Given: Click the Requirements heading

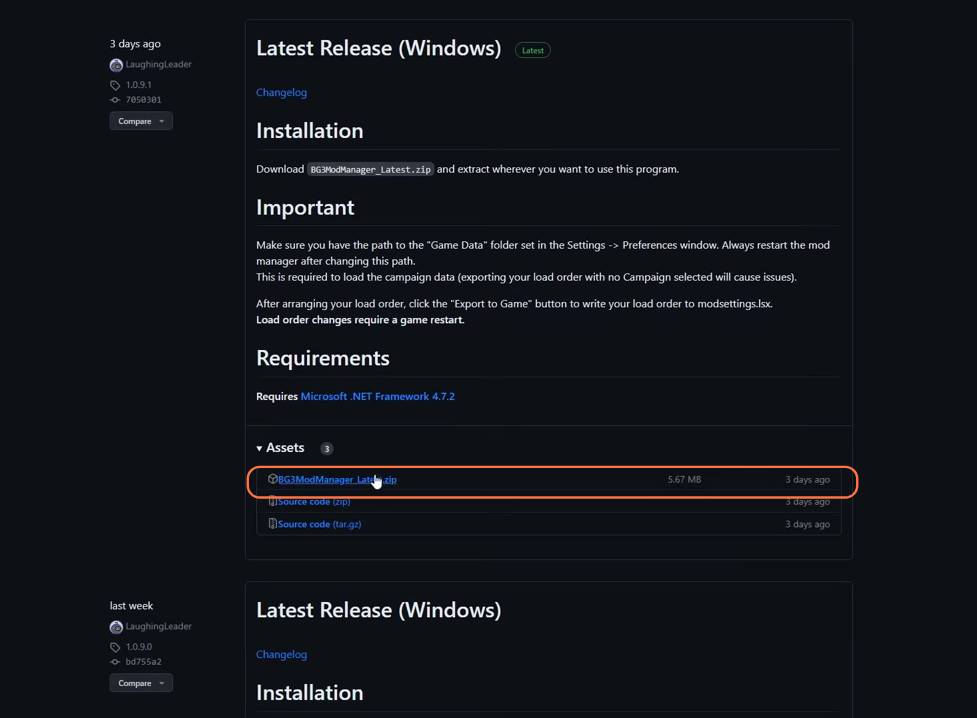Looking at the screenshot, I should (x=323, y=358).
